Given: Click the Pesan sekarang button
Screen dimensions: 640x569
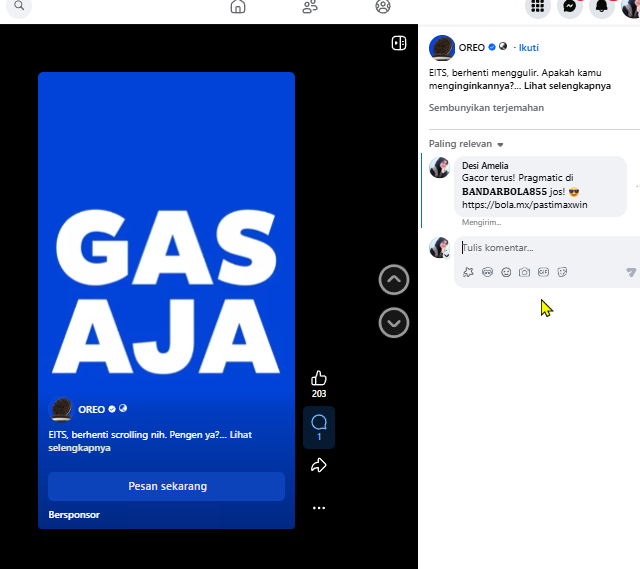Looking at the screenshot, I should pos(167,486).
